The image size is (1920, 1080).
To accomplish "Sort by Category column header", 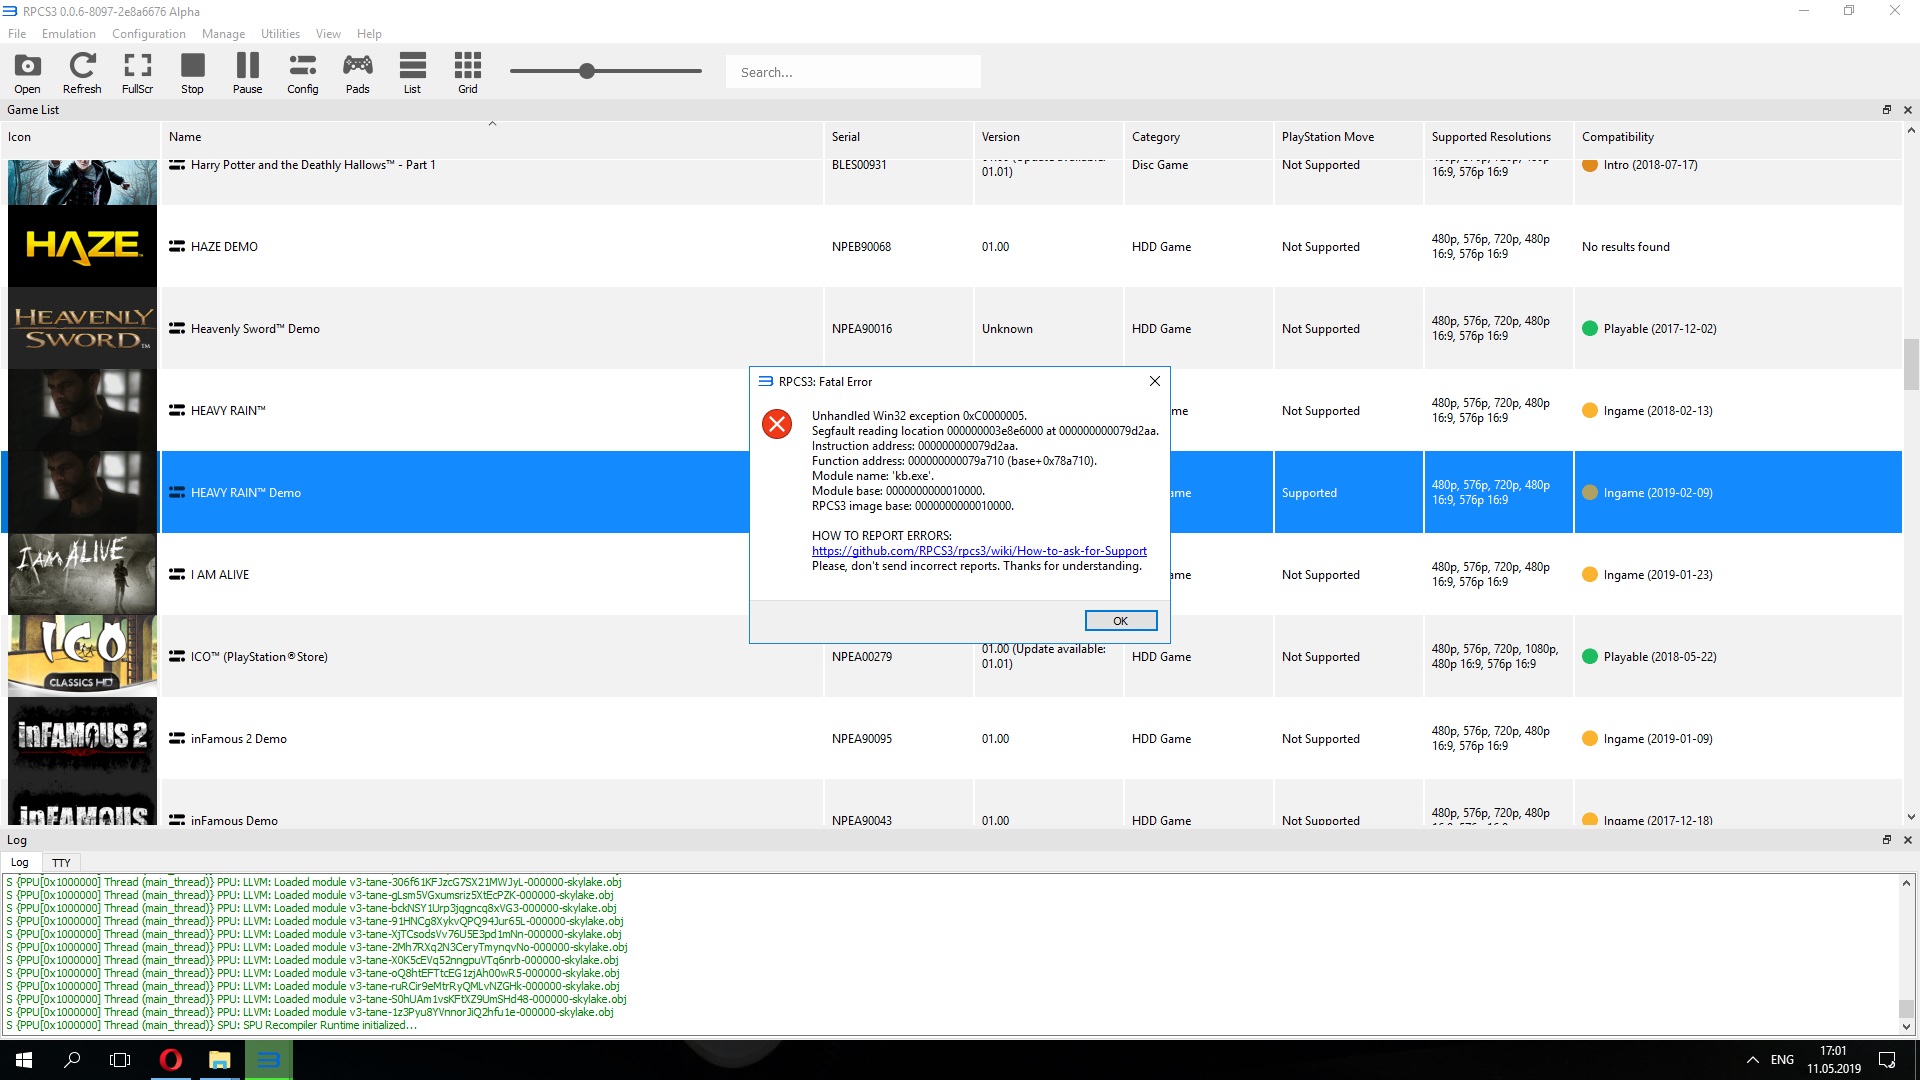I will point(1199,137).
